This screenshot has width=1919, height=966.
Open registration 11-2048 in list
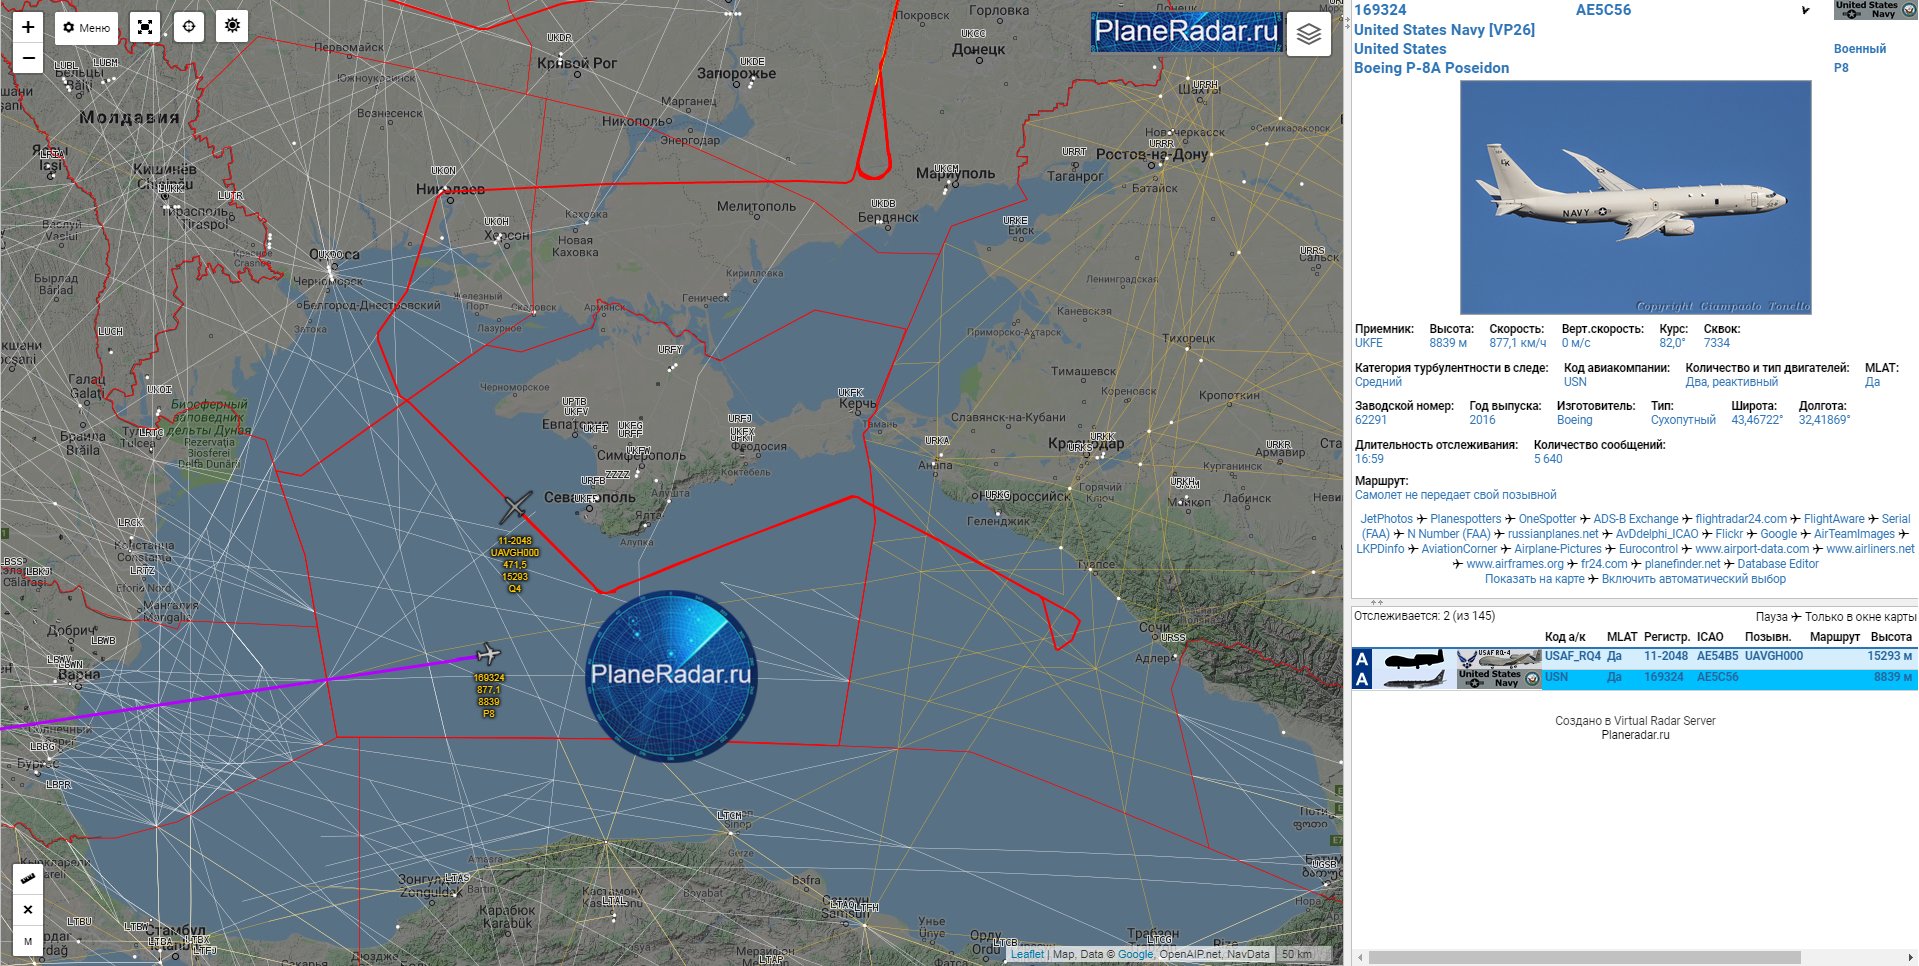1666,657
